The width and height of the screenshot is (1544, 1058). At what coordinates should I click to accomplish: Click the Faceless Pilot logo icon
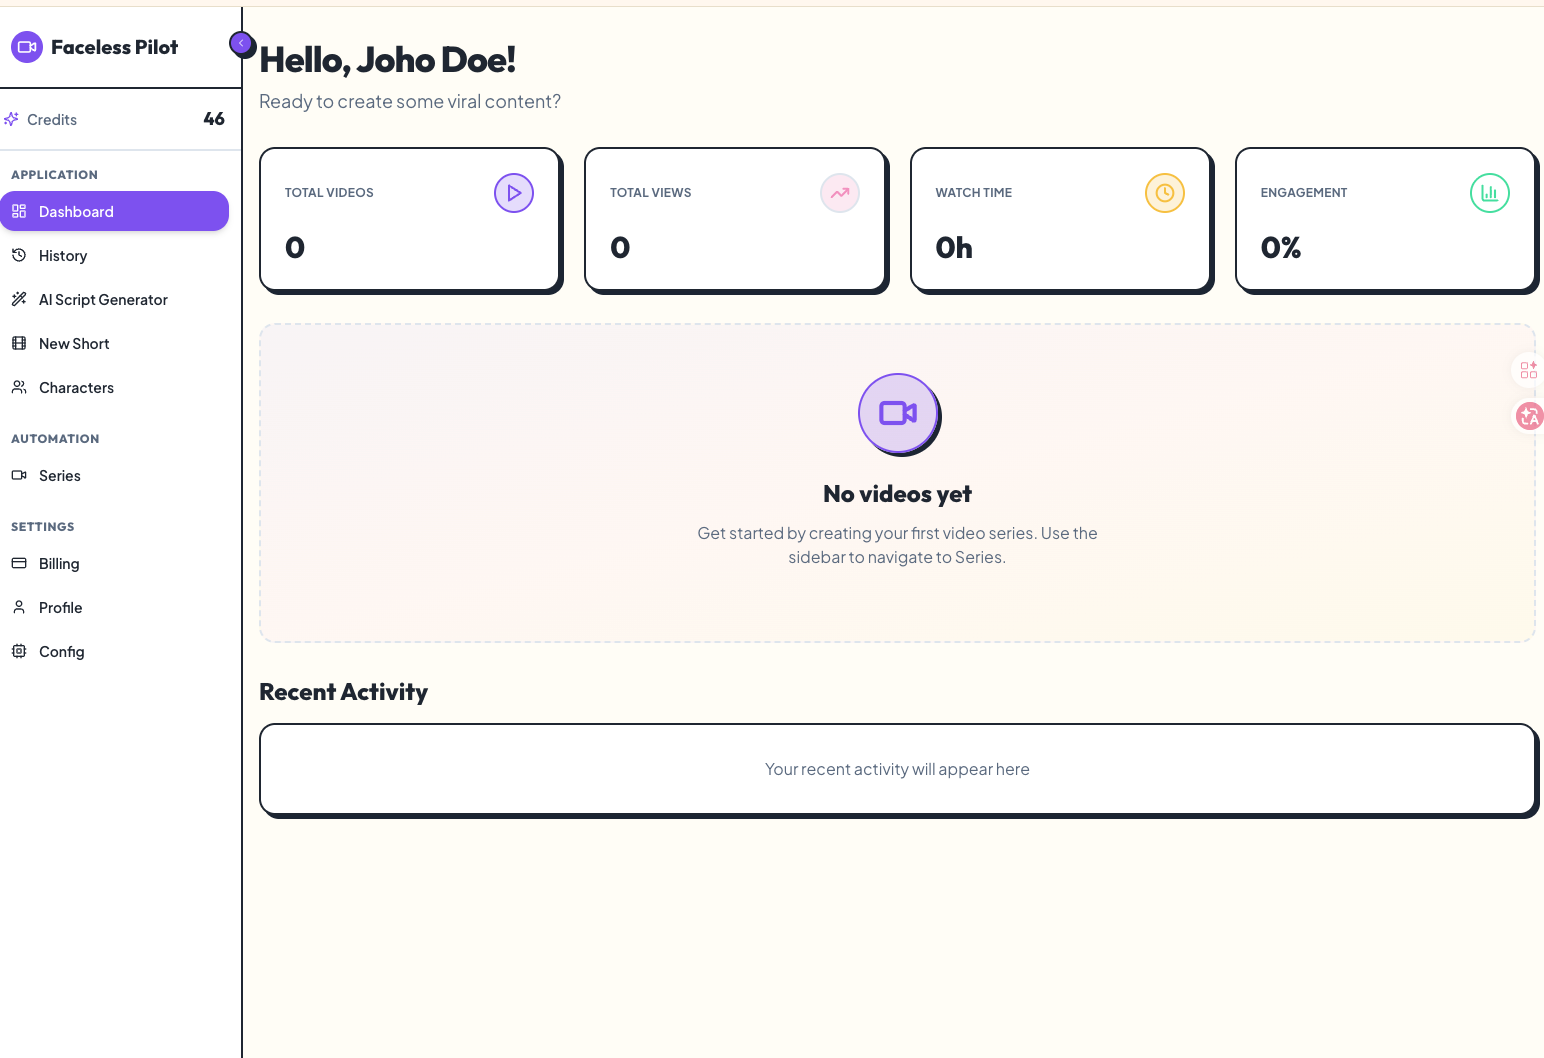[27, 47]
